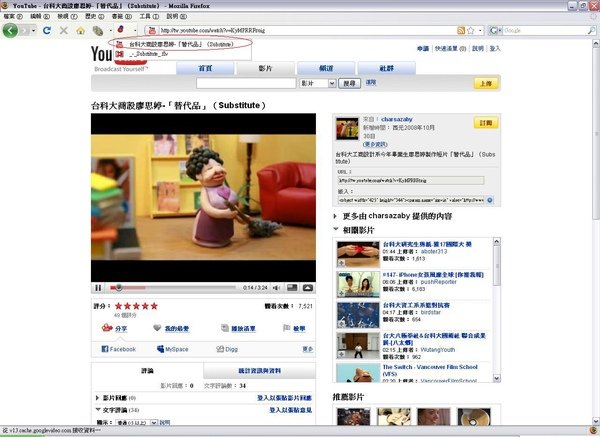Flag the video with the 檢舉 link
The height and width of the screenshot is (437, 600).
pos(294,328)
